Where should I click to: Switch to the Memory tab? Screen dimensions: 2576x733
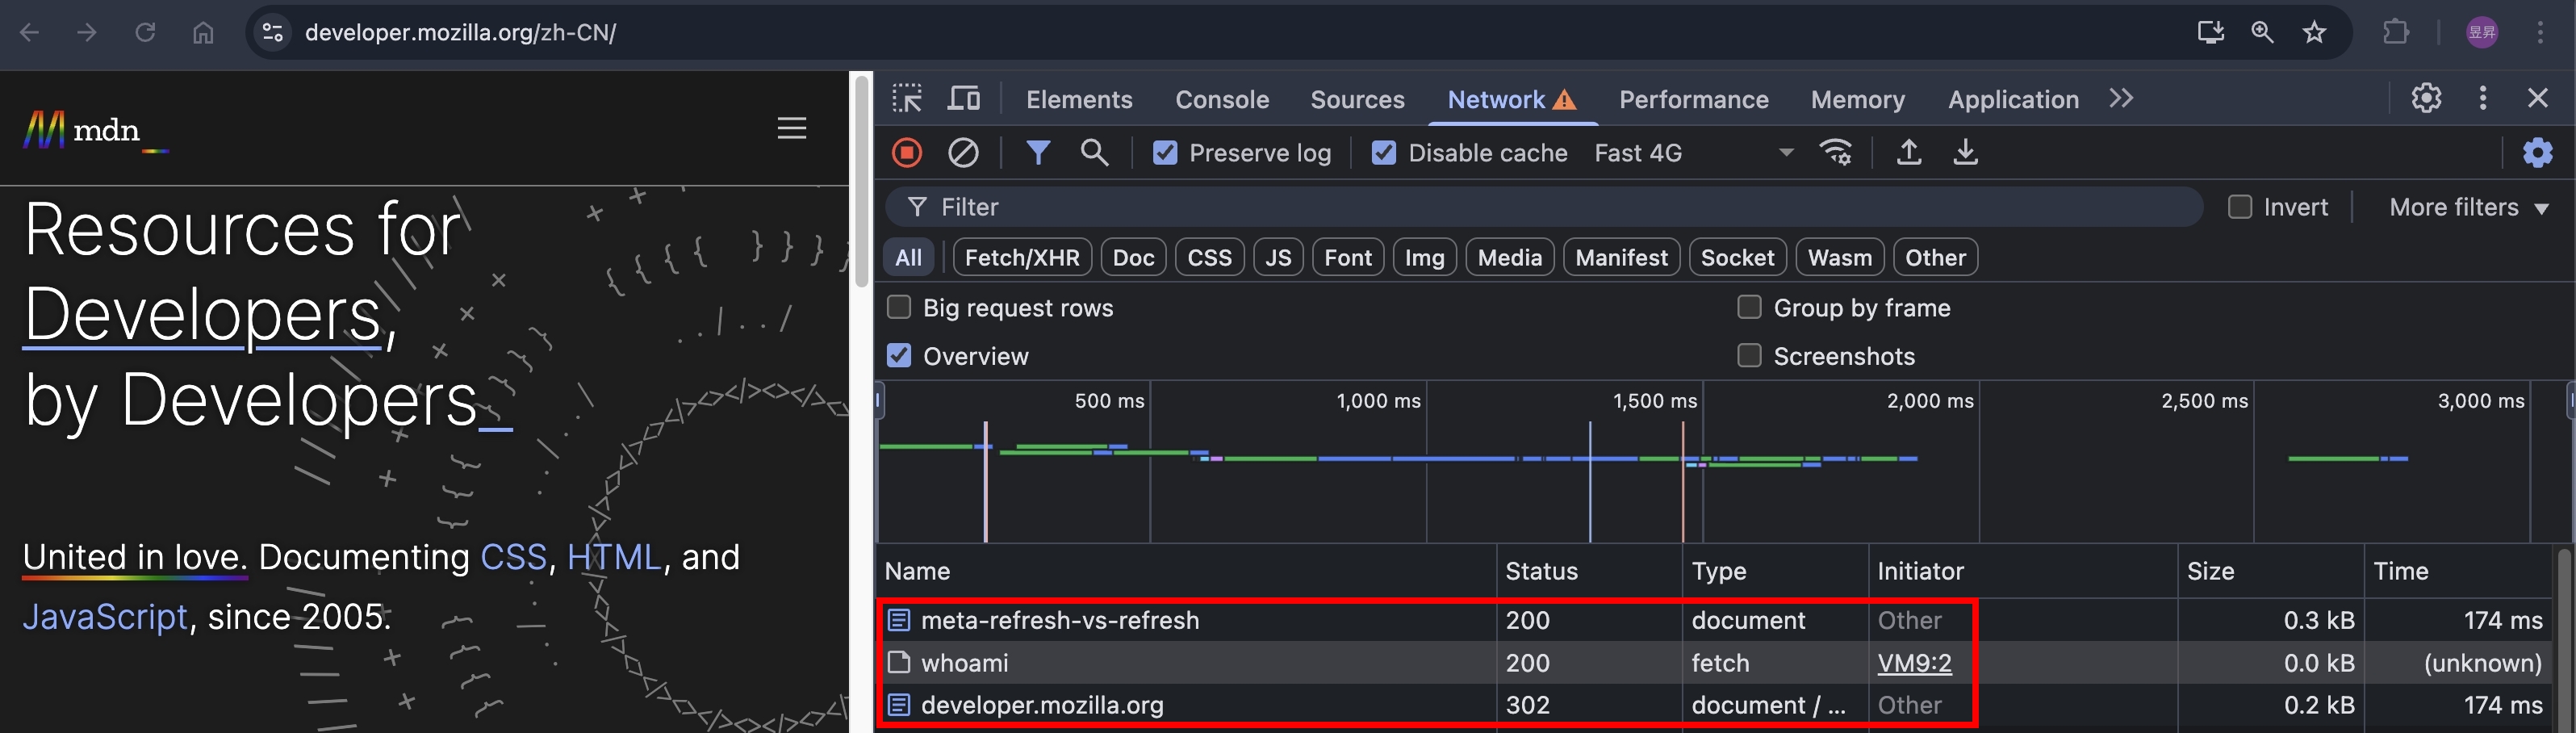(1857, 99)
